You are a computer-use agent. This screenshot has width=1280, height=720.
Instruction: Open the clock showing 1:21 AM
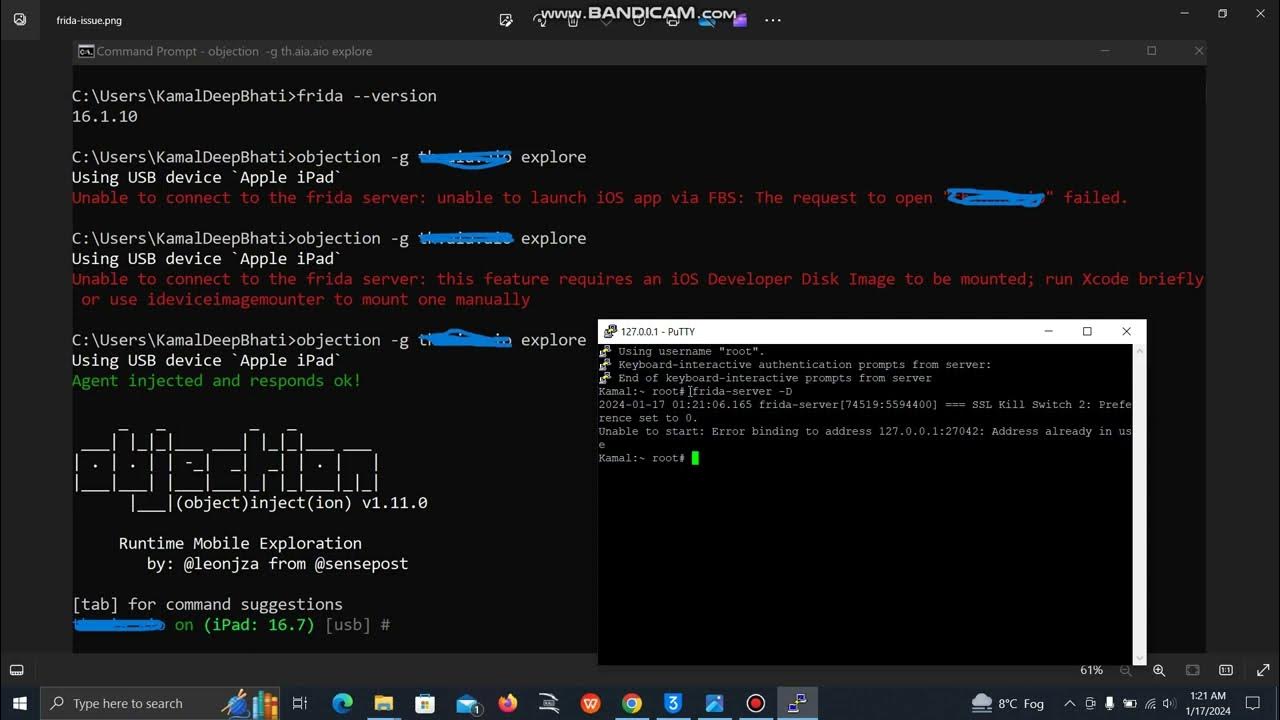[x=1208, y=703]
